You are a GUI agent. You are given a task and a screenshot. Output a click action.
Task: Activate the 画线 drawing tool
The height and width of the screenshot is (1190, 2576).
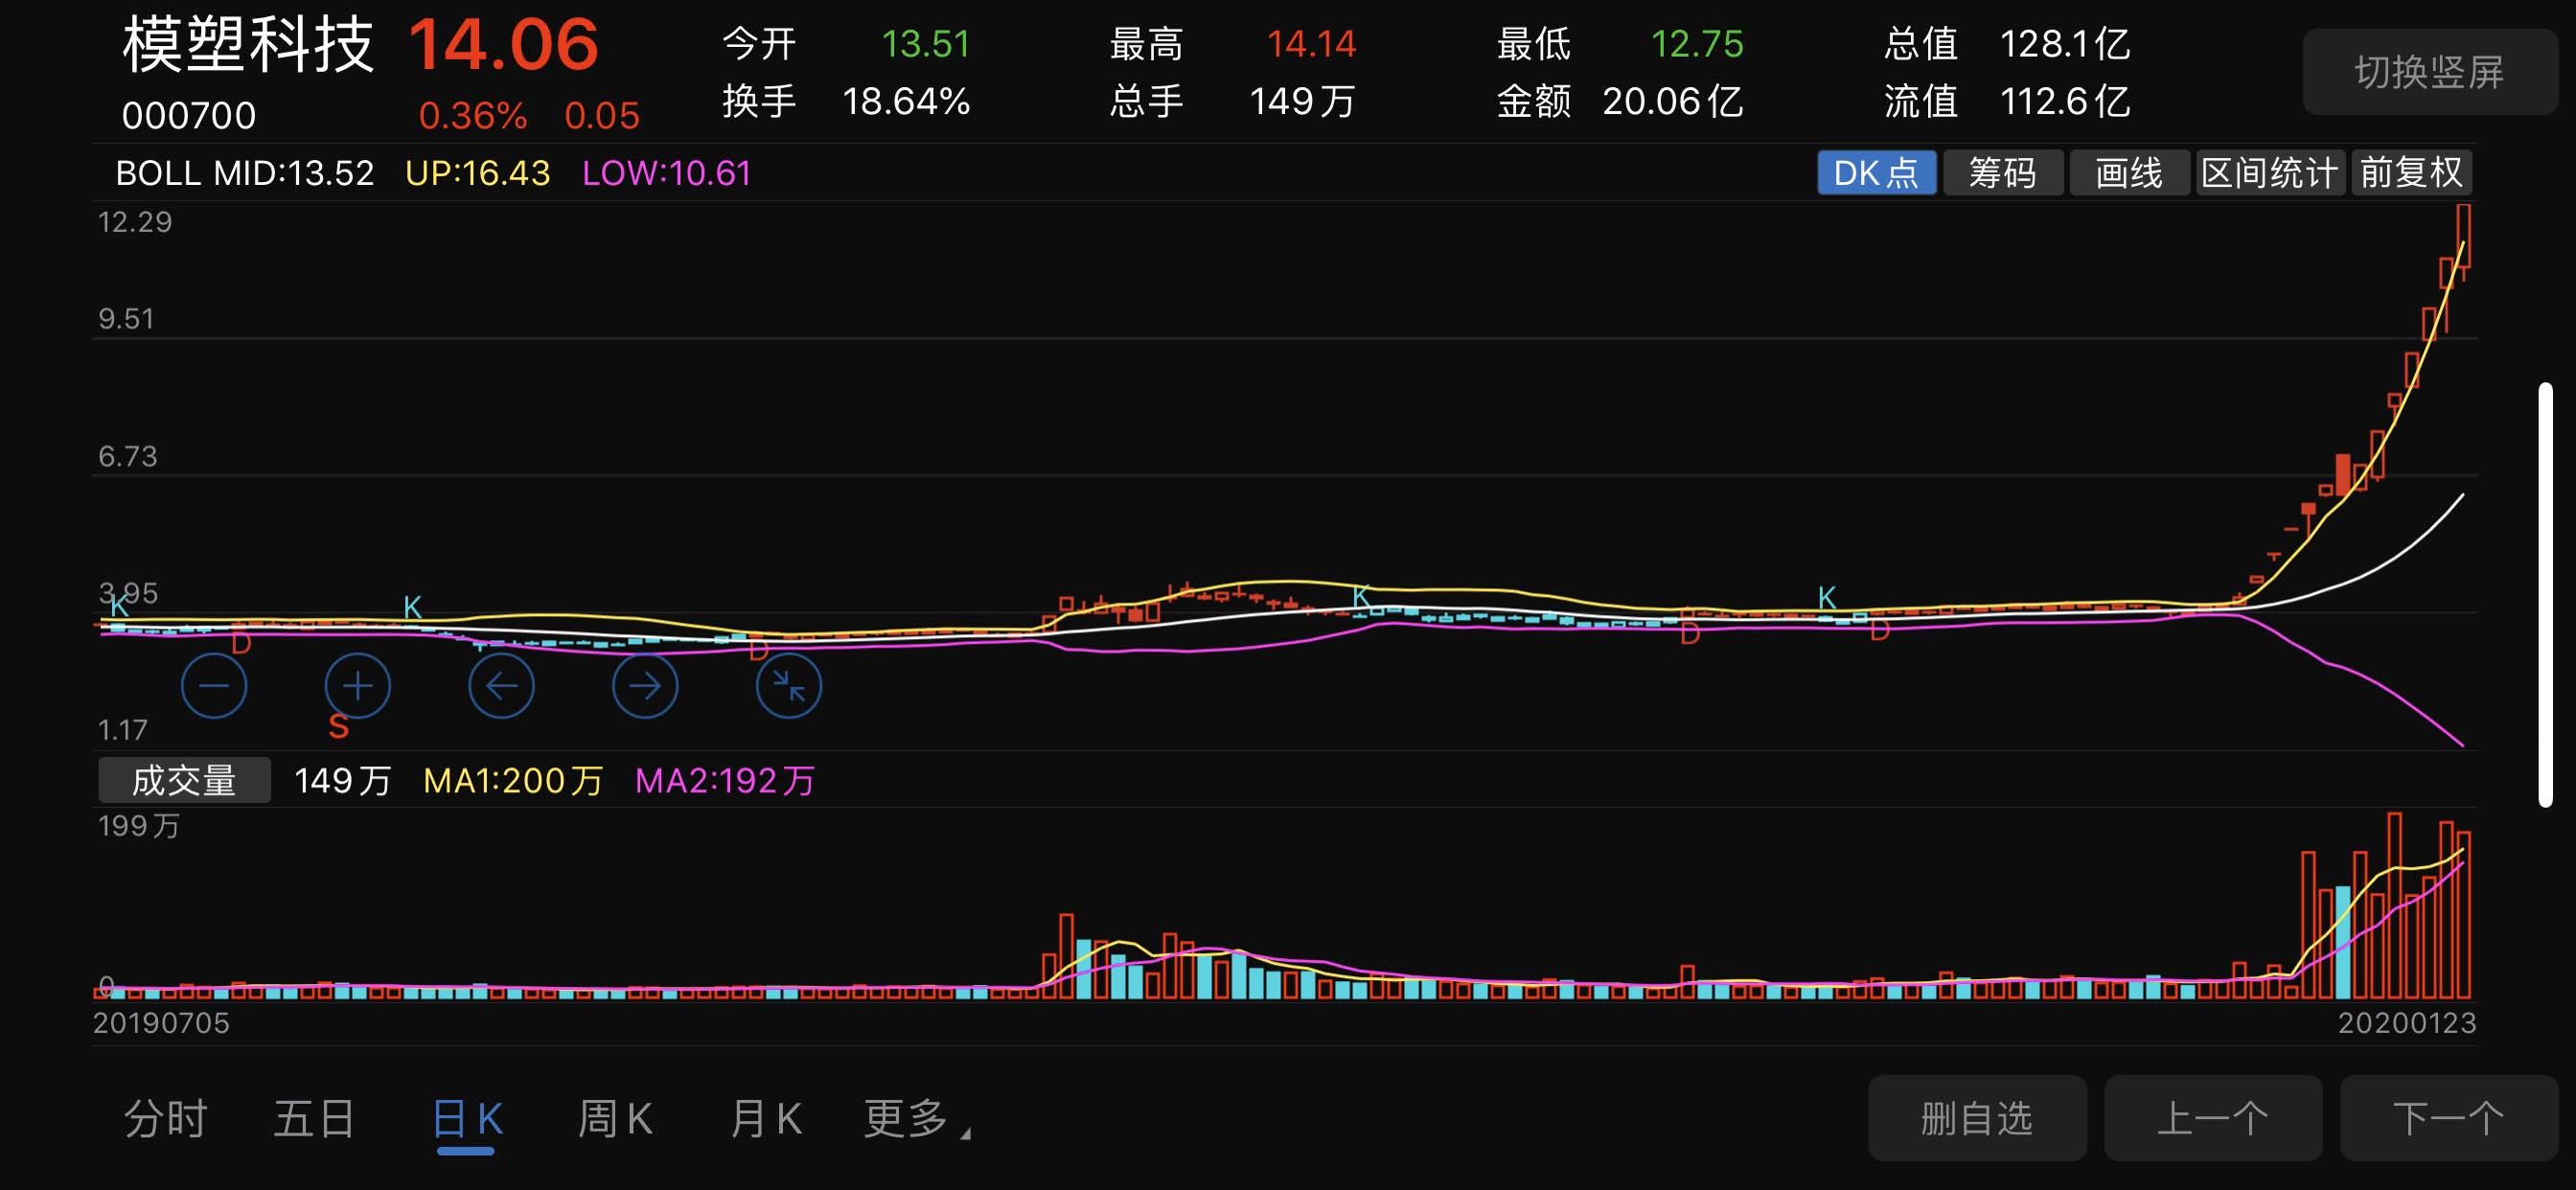pyautogui.click(x=2129, y=173)
